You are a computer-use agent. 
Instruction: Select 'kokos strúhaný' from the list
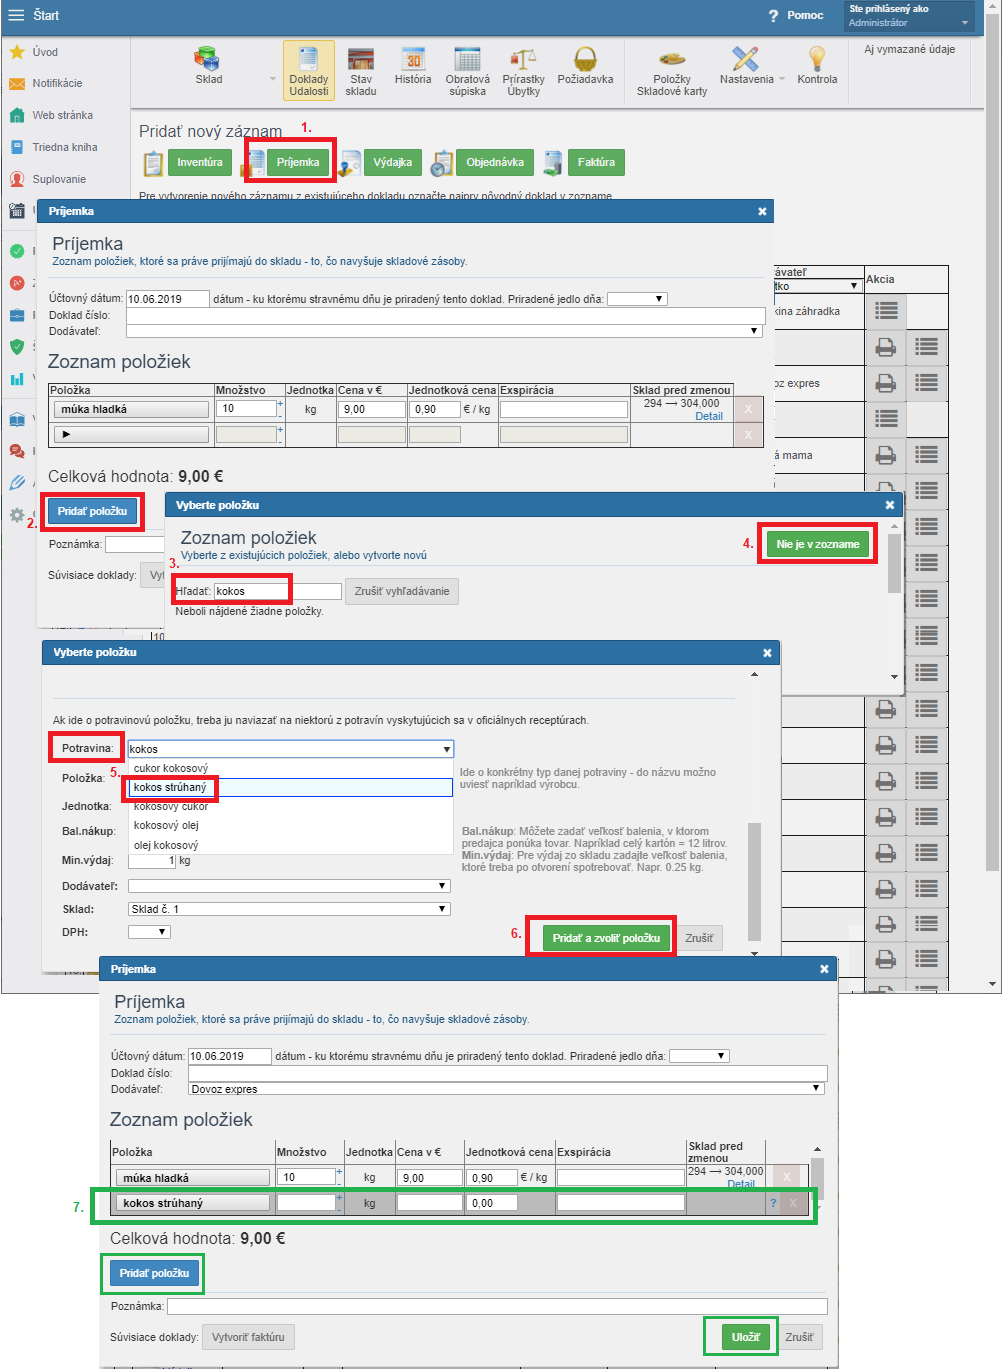[290, 787]
